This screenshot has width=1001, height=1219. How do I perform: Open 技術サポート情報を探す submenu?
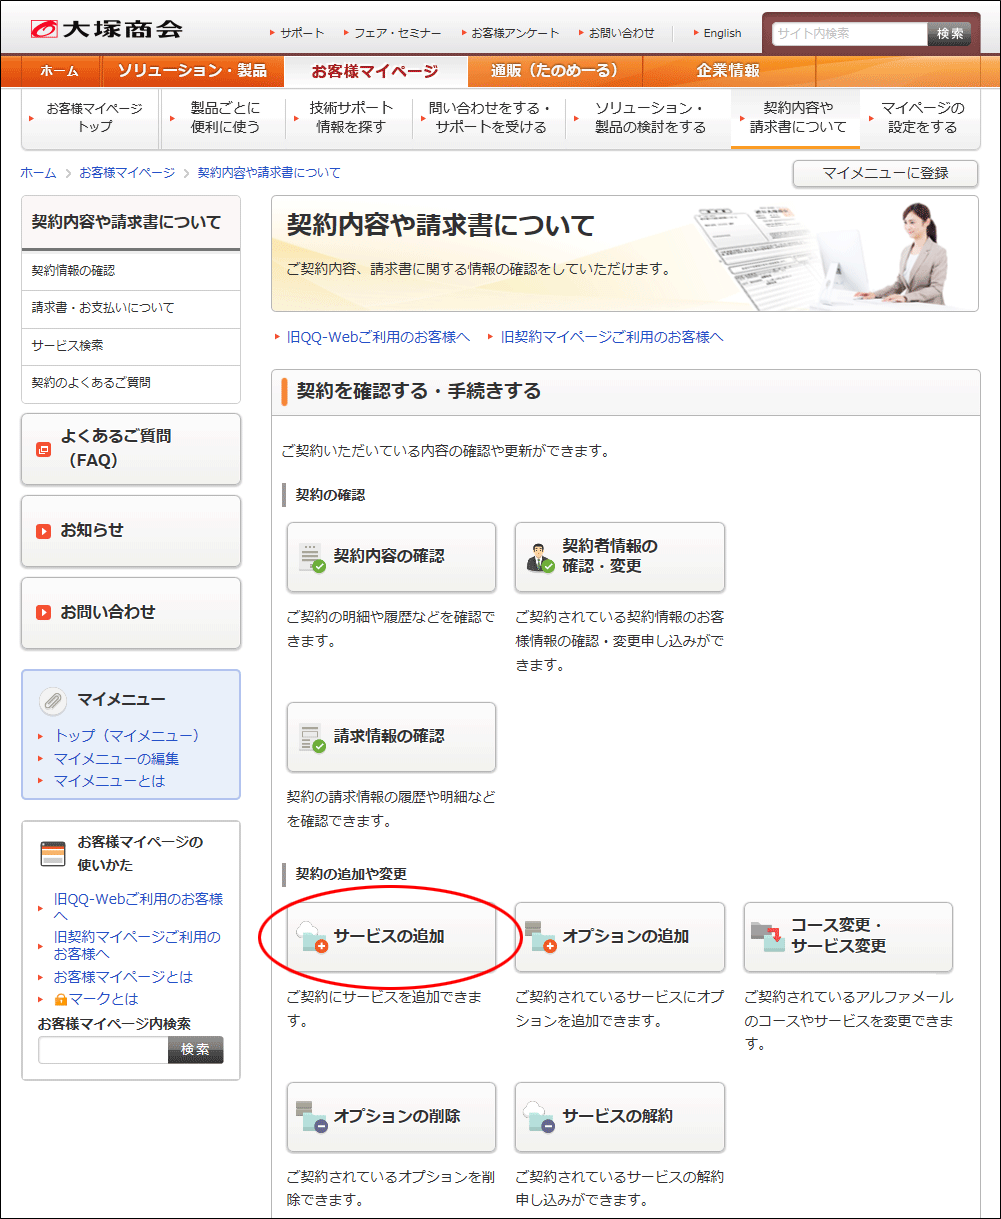[349, 118]
